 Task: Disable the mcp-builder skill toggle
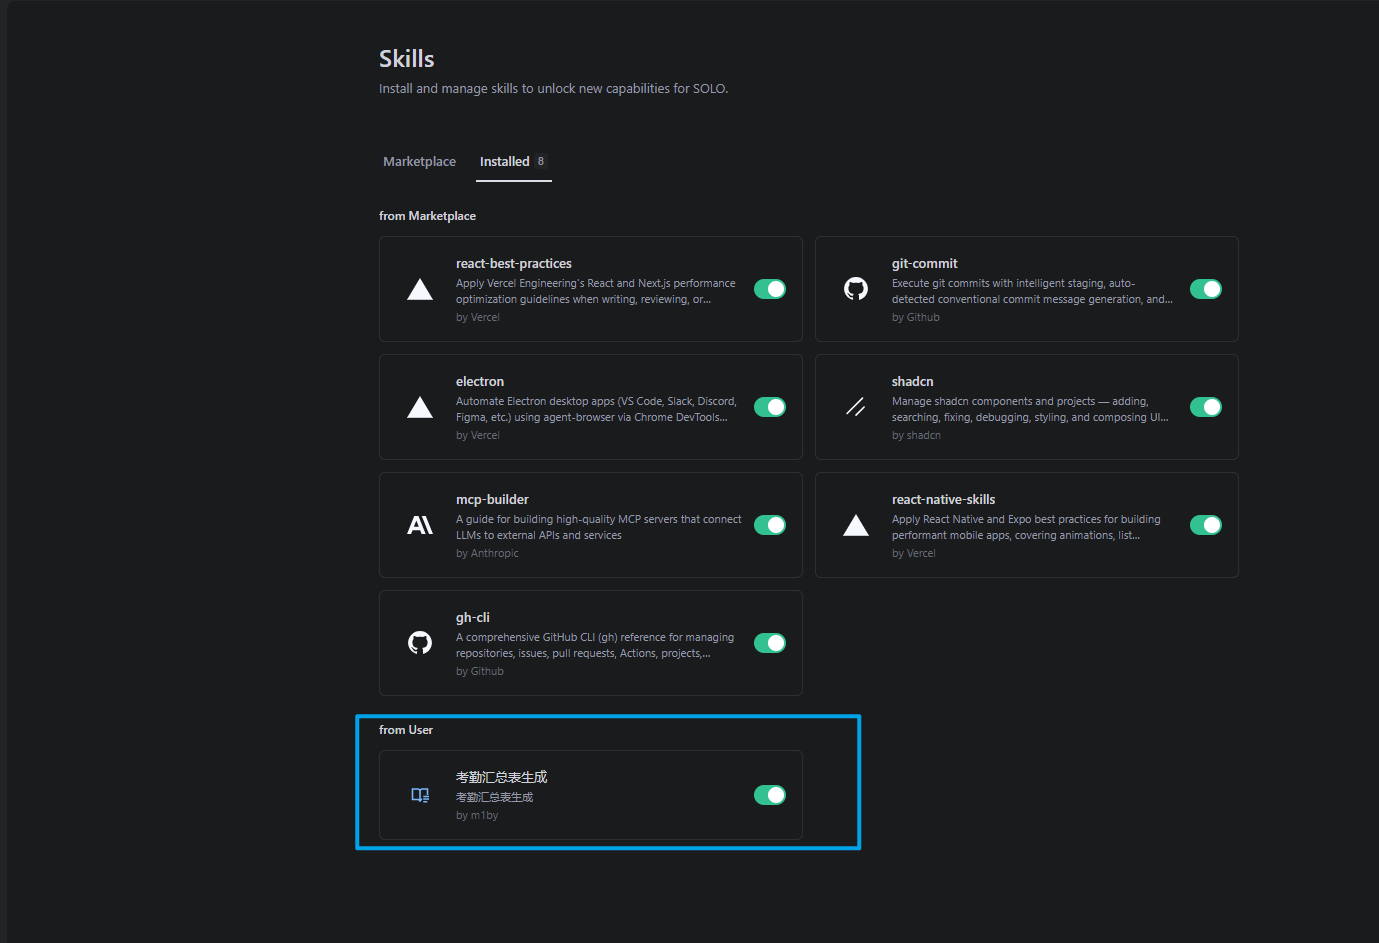(x=770, y=525)
